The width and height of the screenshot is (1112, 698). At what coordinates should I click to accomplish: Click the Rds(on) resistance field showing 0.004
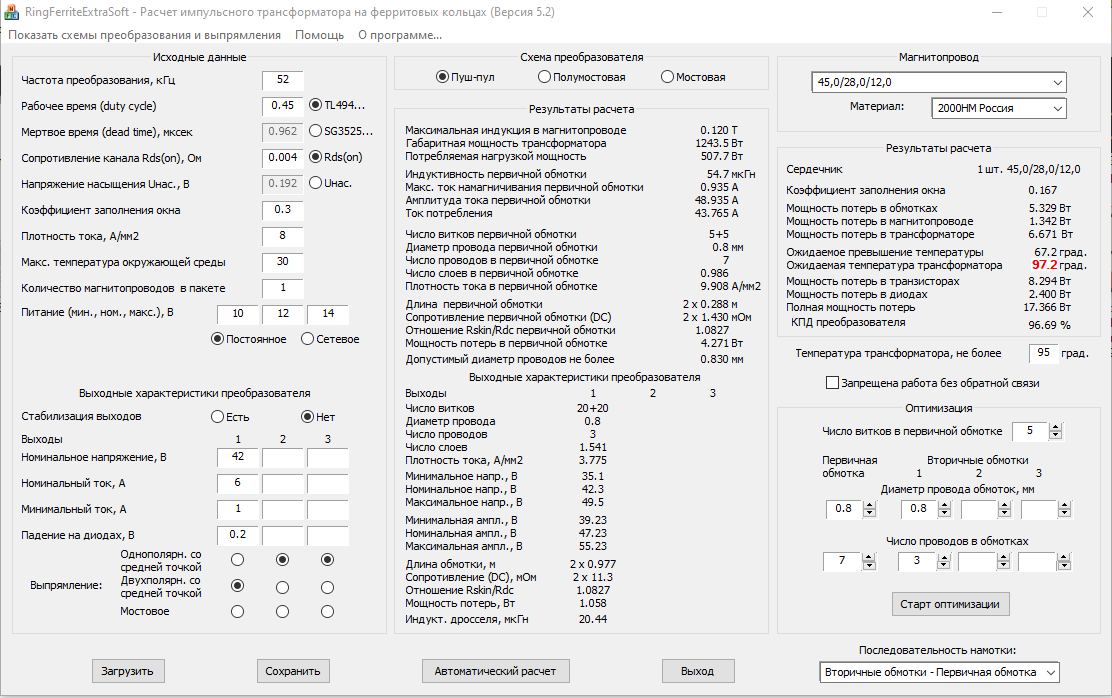(x=282, y=157)
